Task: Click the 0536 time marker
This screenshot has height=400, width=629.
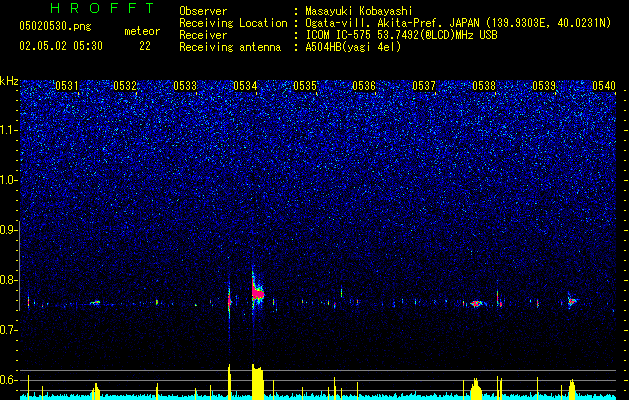Action: click(x=364, y=85)
